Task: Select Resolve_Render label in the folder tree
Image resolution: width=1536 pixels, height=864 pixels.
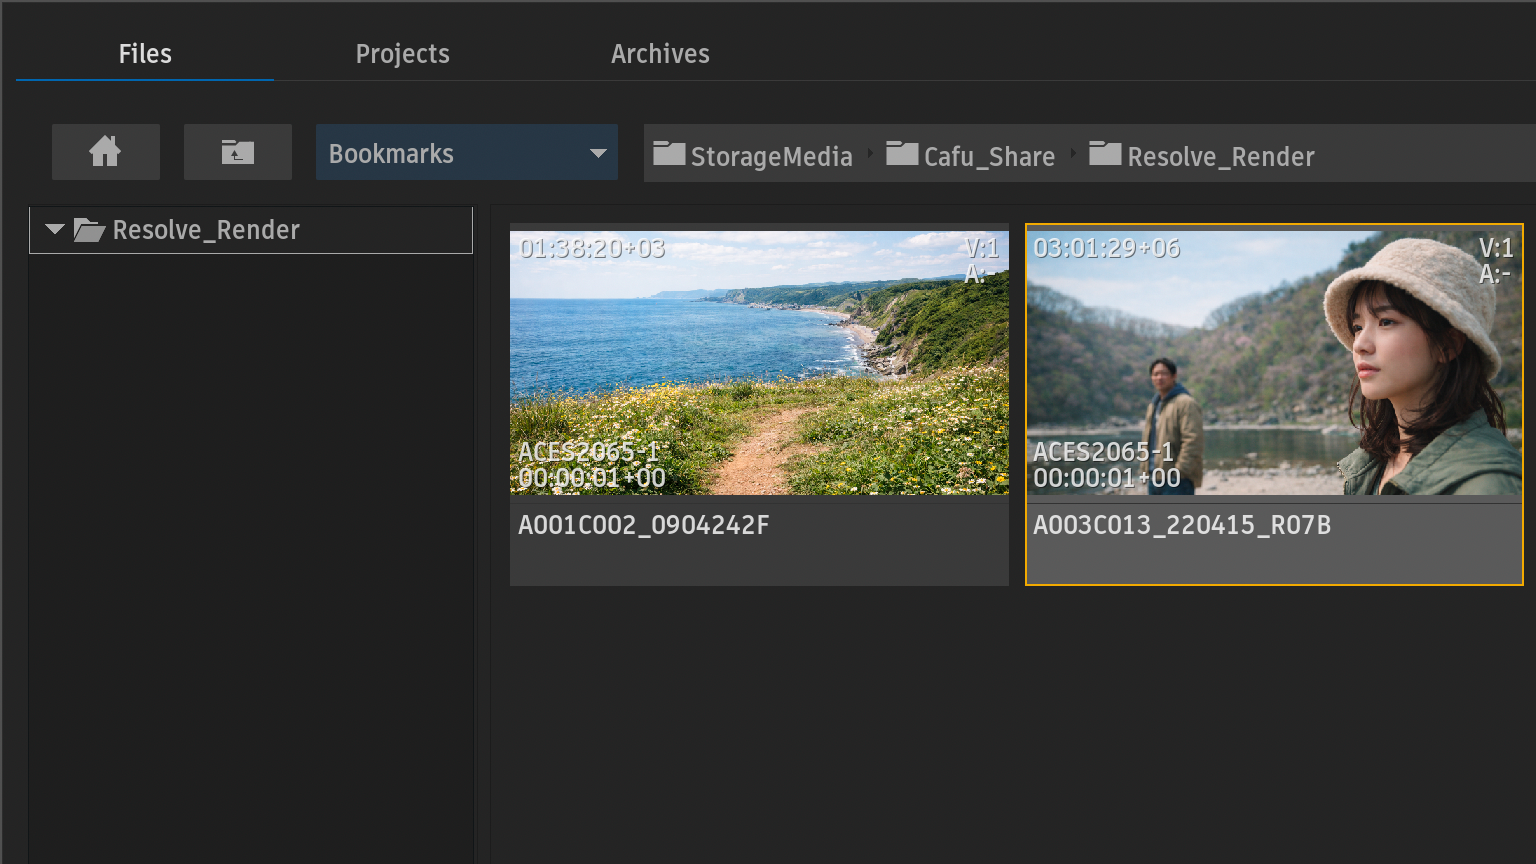Action: (206, 230)
